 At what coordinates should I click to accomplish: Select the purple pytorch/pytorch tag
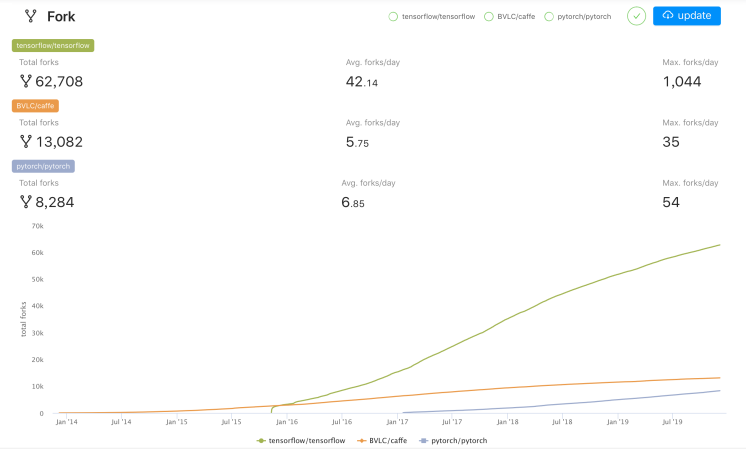click(x=42, y=166)
